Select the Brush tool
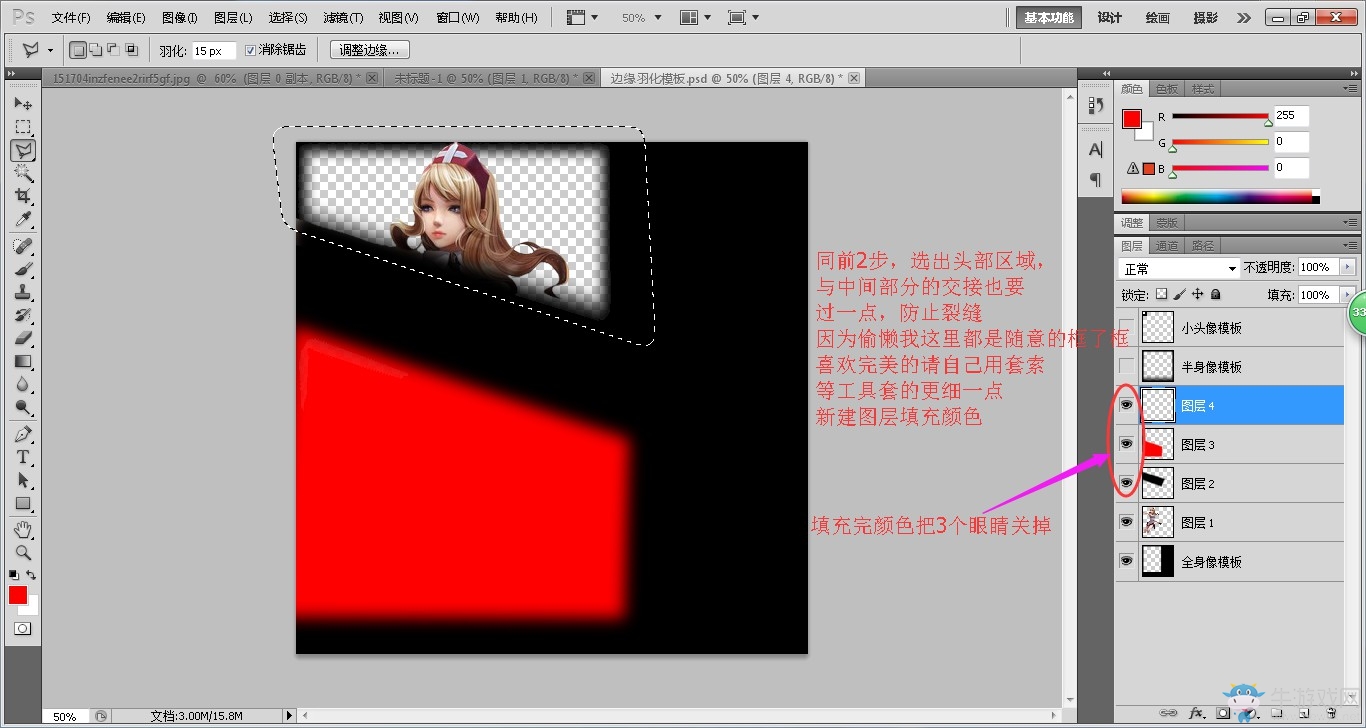Image resolution: width=1366 pixels, height=728 pixels. [23, 269]
